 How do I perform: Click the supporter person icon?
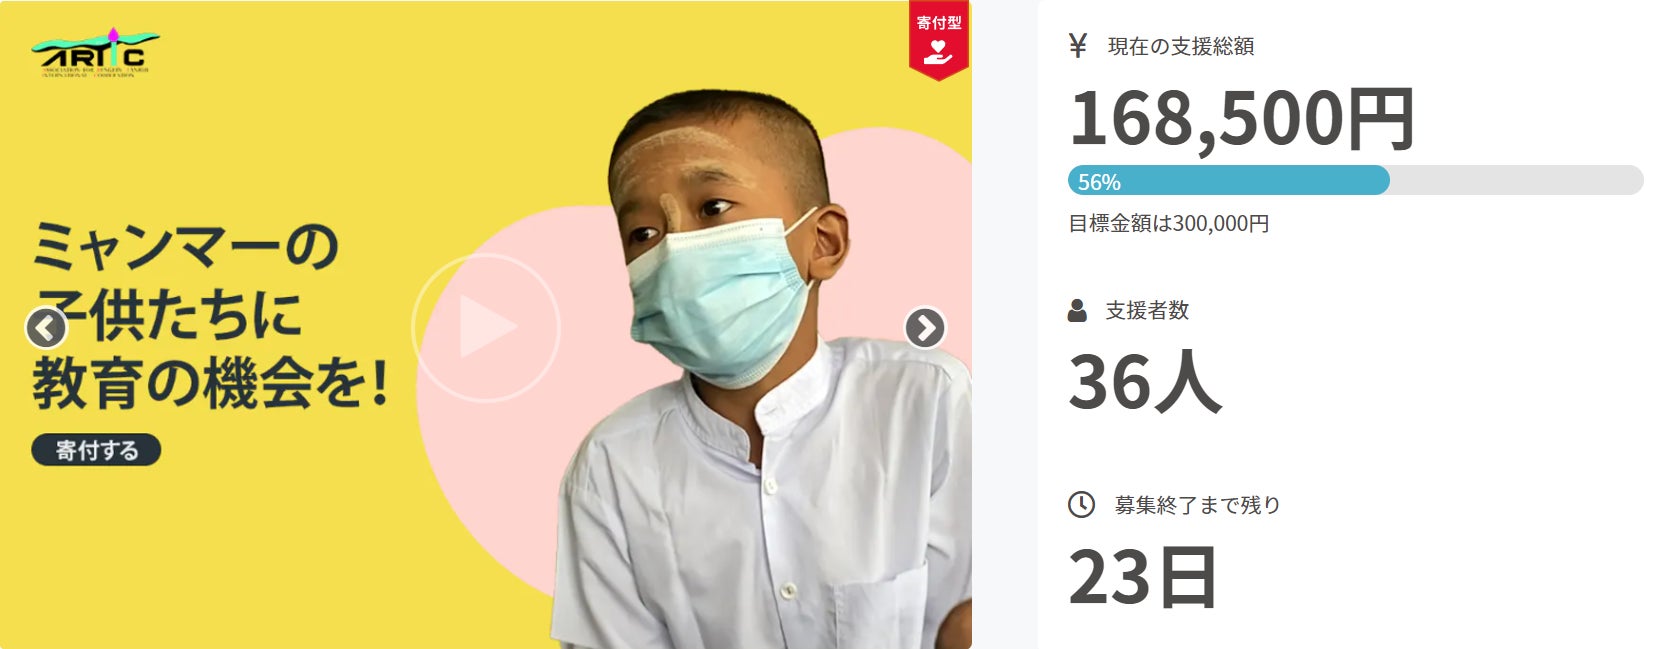click(x=1077, y=310)
